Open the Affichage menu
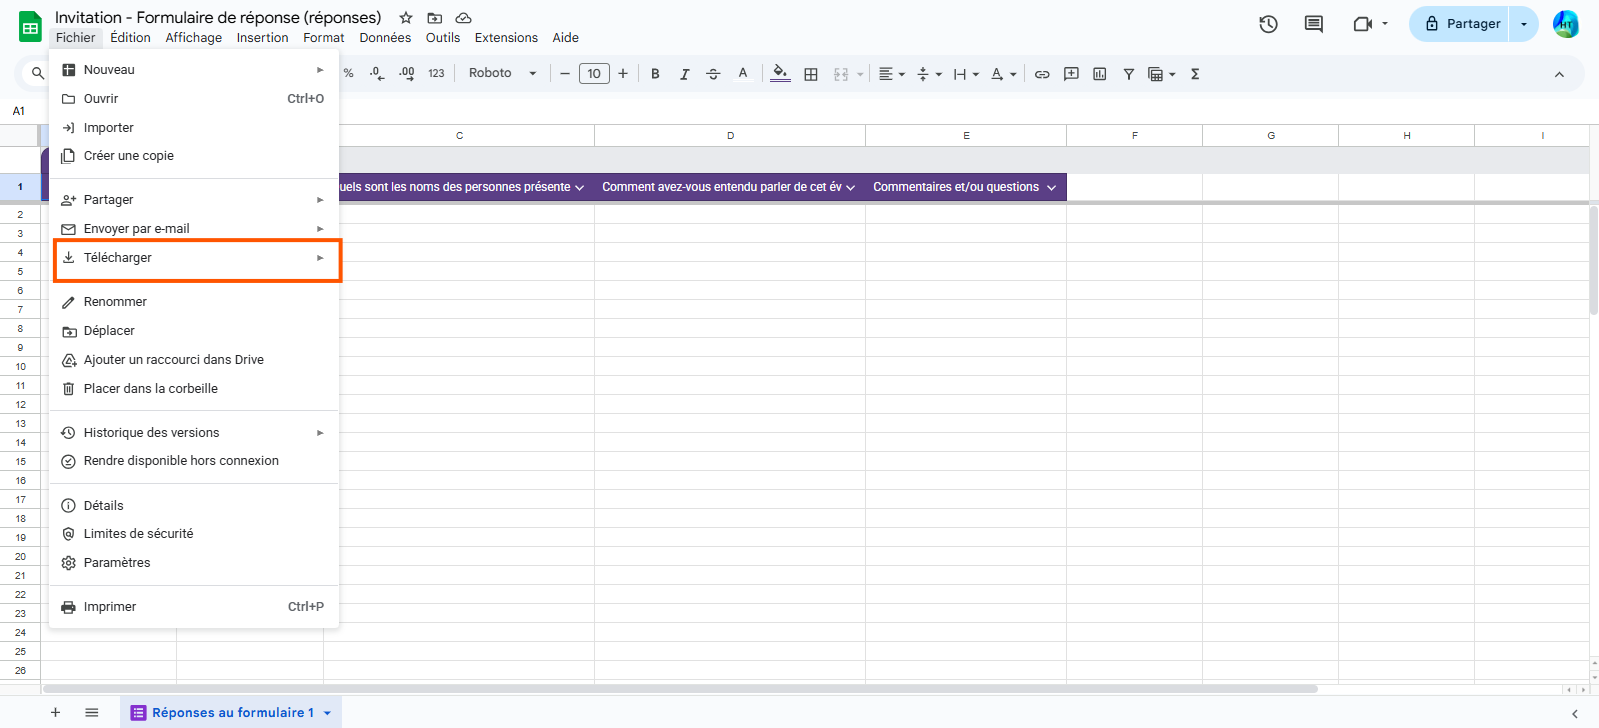Viewport: 1599px width, 728px height. click(194, 38)
